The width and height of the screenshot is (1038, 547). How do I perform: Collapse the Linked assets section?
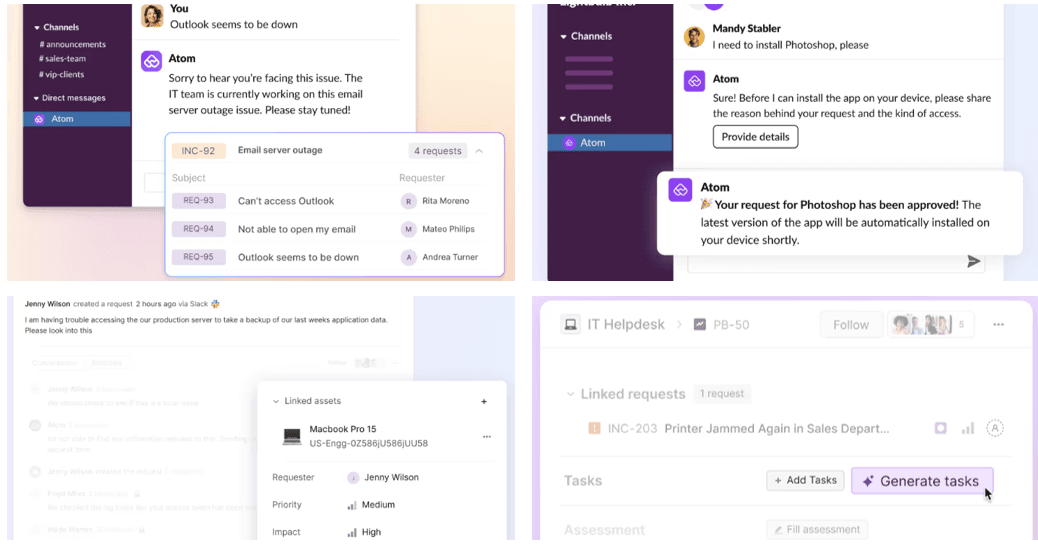276,401
